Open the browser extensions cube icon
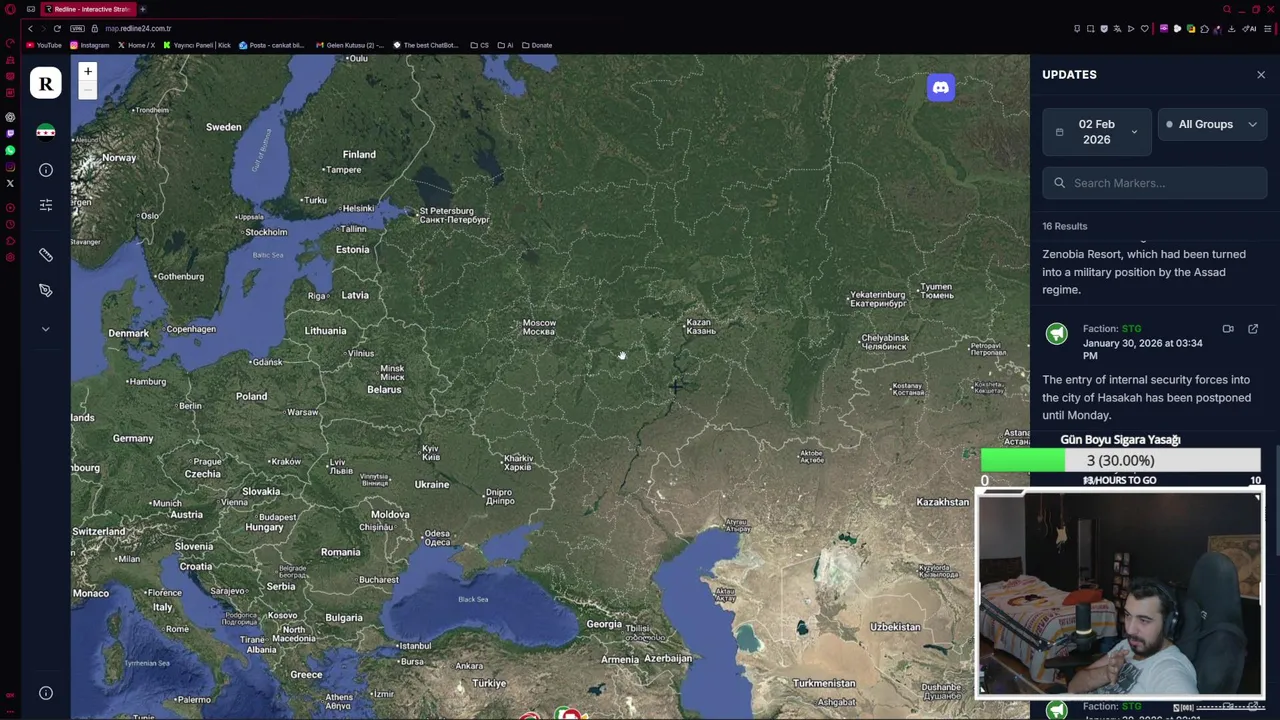The image size is (1280, 720). point(1204,28)
